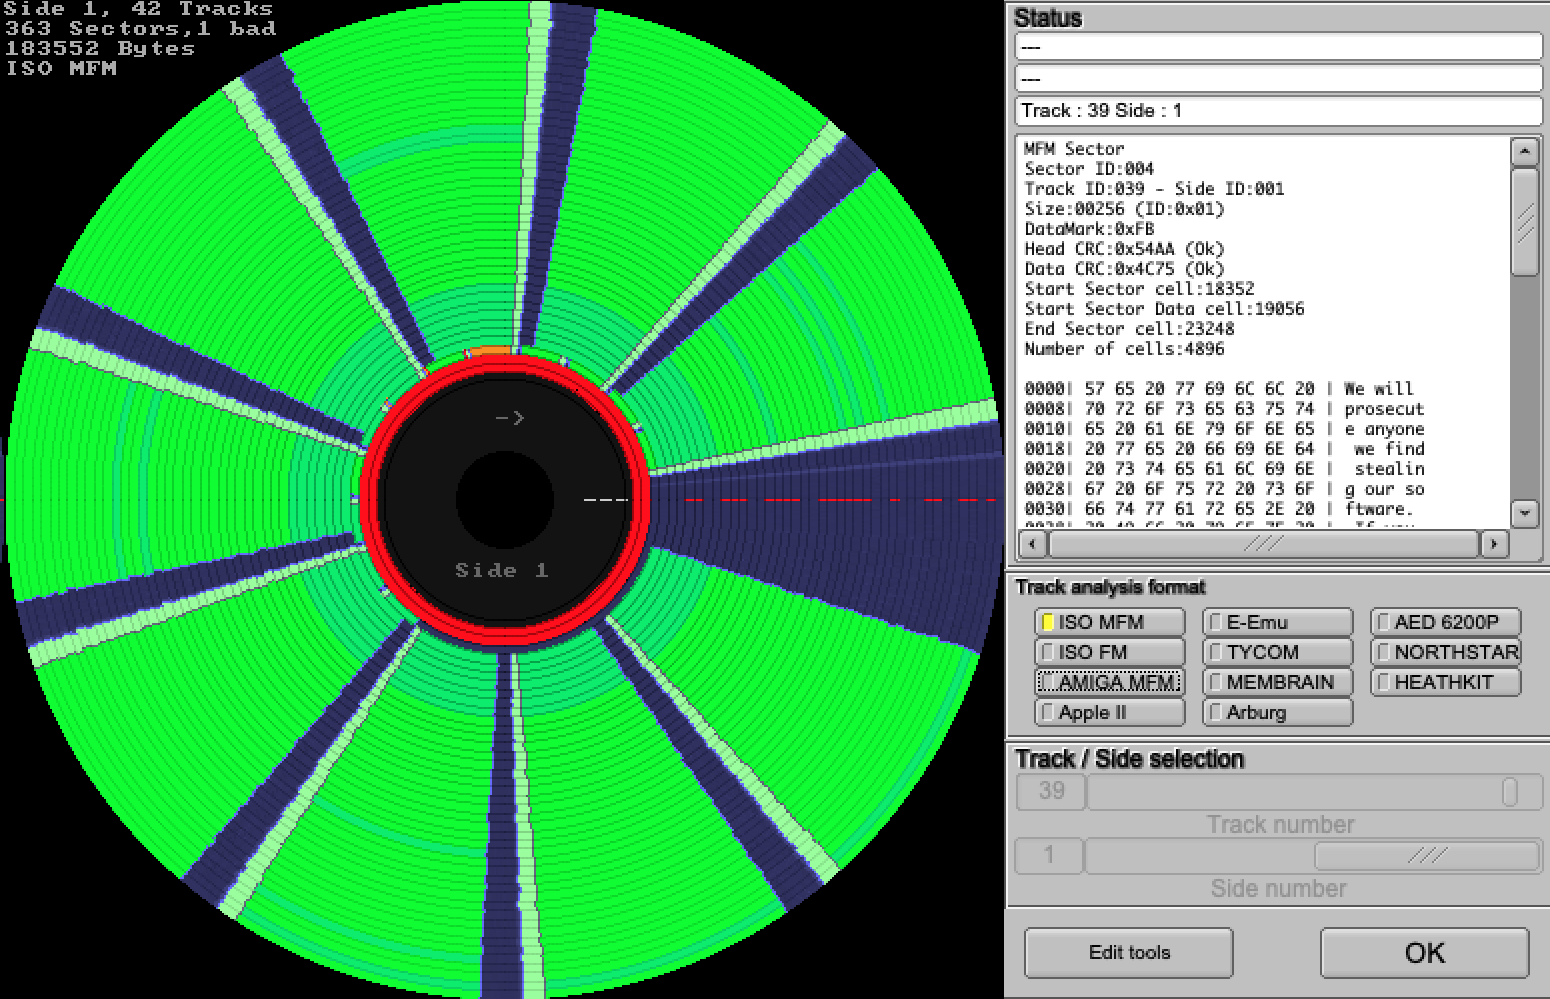
Task: Toggle the ISO FM format option
Action: click(1109, 652)
